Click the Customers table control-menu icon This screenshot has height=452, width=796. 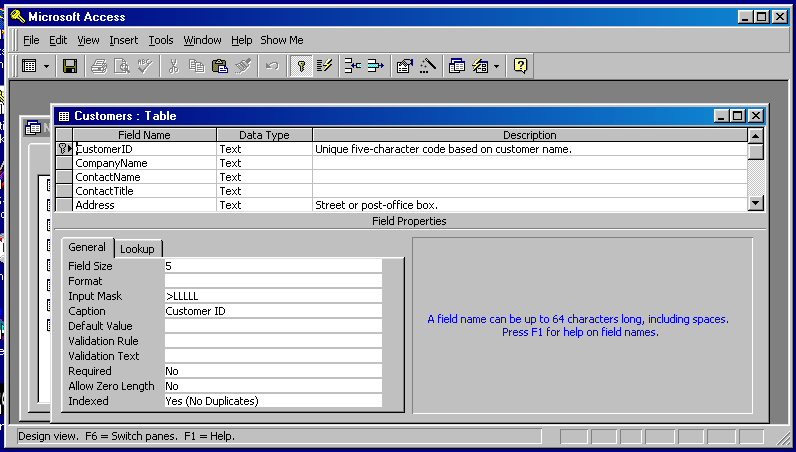tap(64, 116)
